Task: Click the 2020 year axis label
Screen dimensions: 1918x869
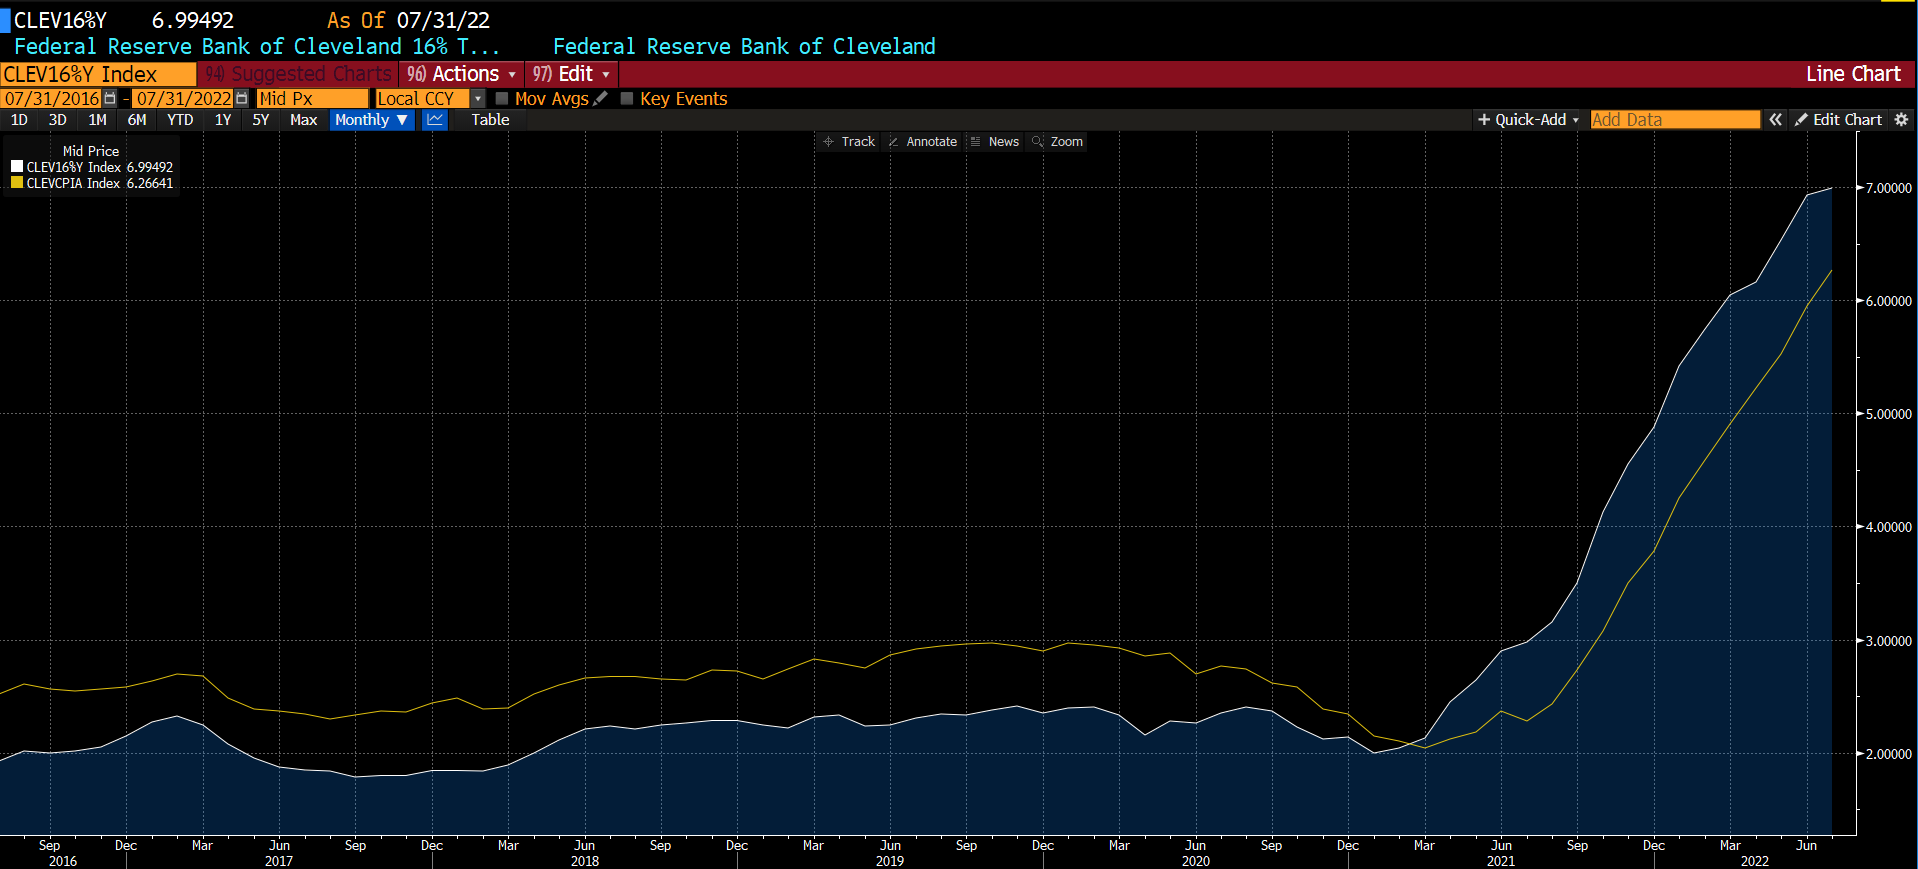Action: tap(1196, 861)
